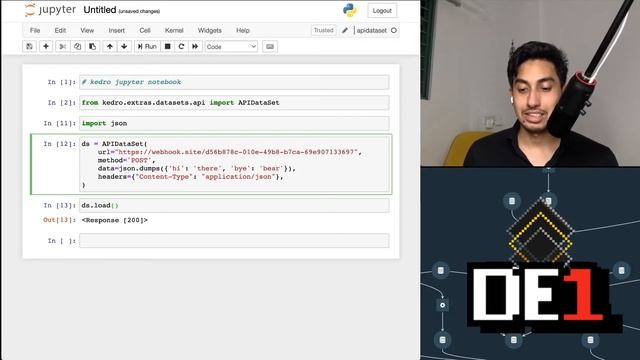Click the kernel idle circle indicator
Image resolution: width=640 pixels, height=360 pixels.
pos(394,30)
